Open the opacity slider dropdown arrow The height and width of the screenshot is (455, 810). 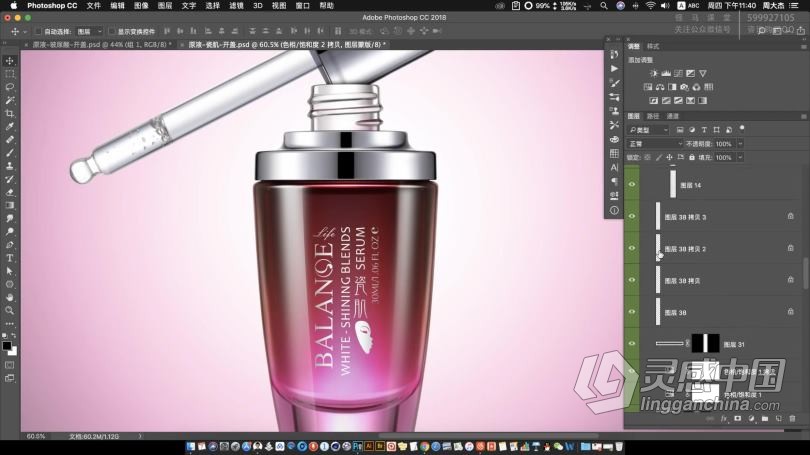(x=740, y=144)
